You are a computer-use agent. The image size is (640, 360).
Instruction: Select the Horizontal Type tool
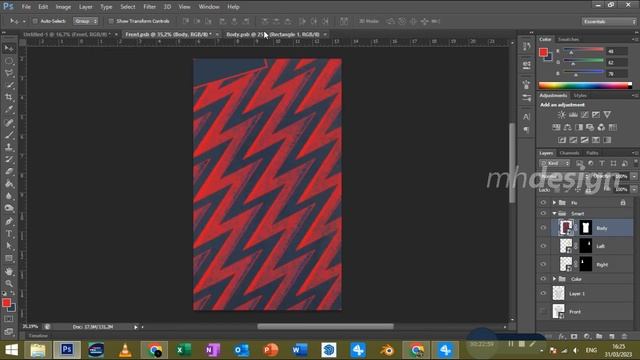(x=9, y=234)
